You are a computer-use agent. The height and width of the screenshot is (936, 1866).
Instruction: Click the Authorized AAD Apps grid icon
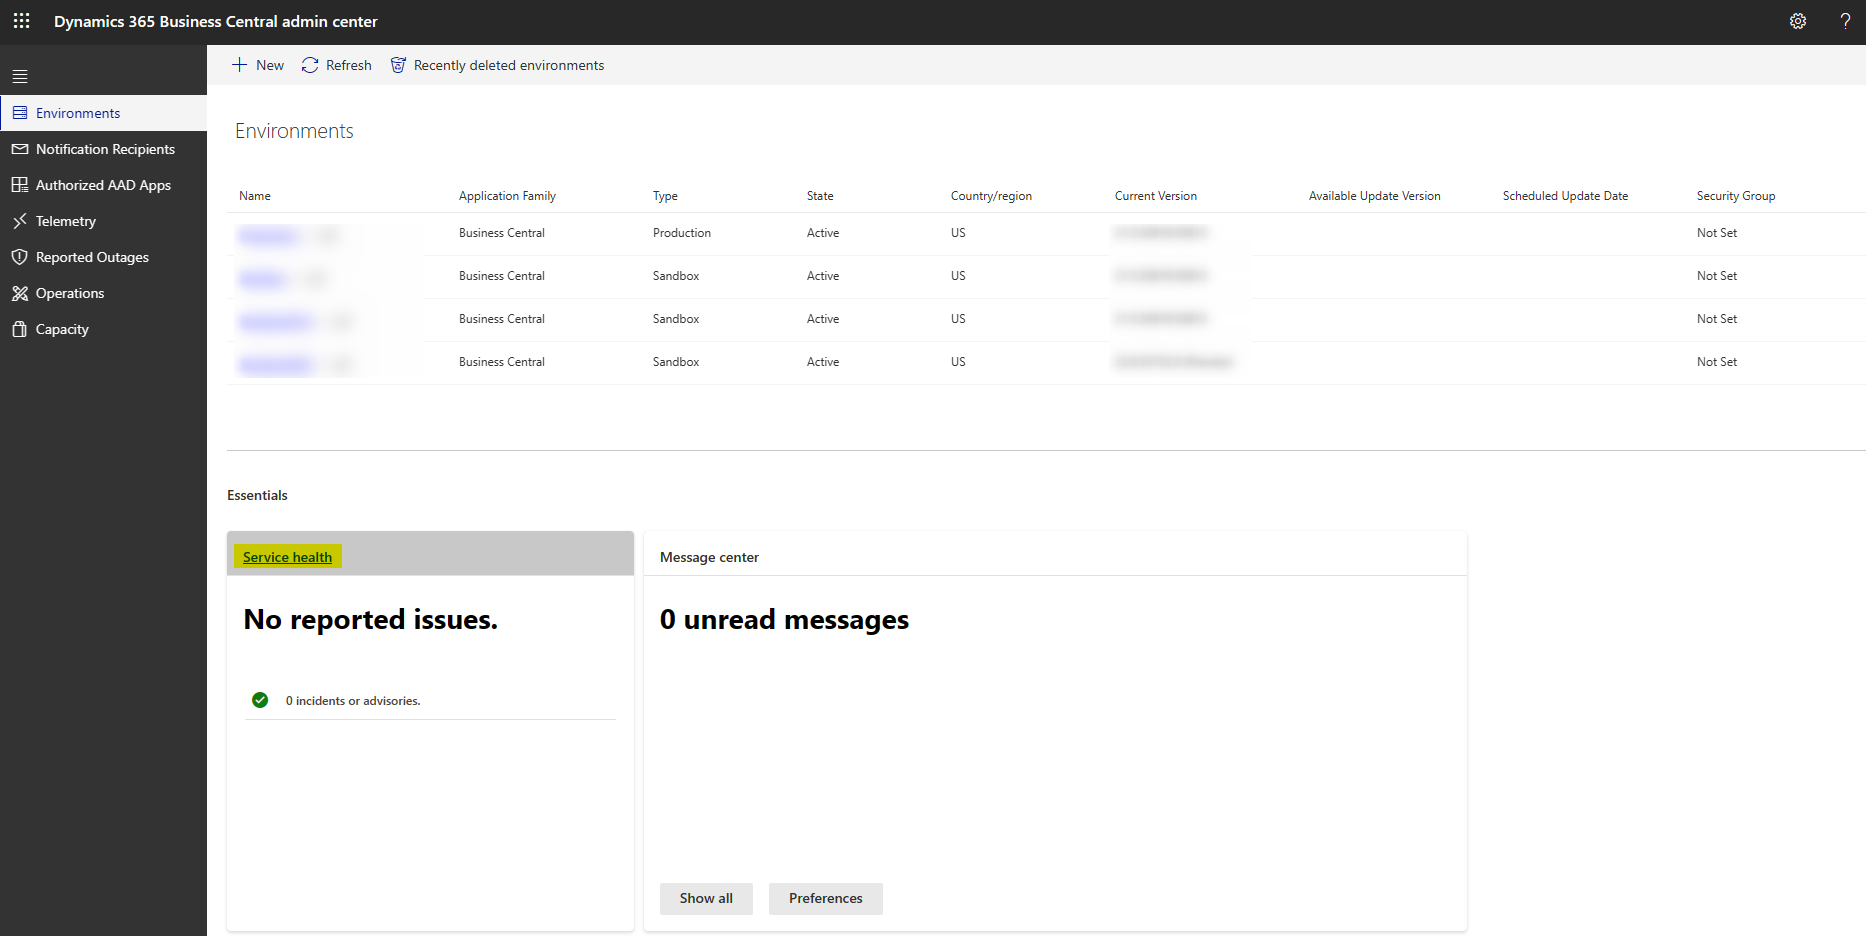point(20,185)
